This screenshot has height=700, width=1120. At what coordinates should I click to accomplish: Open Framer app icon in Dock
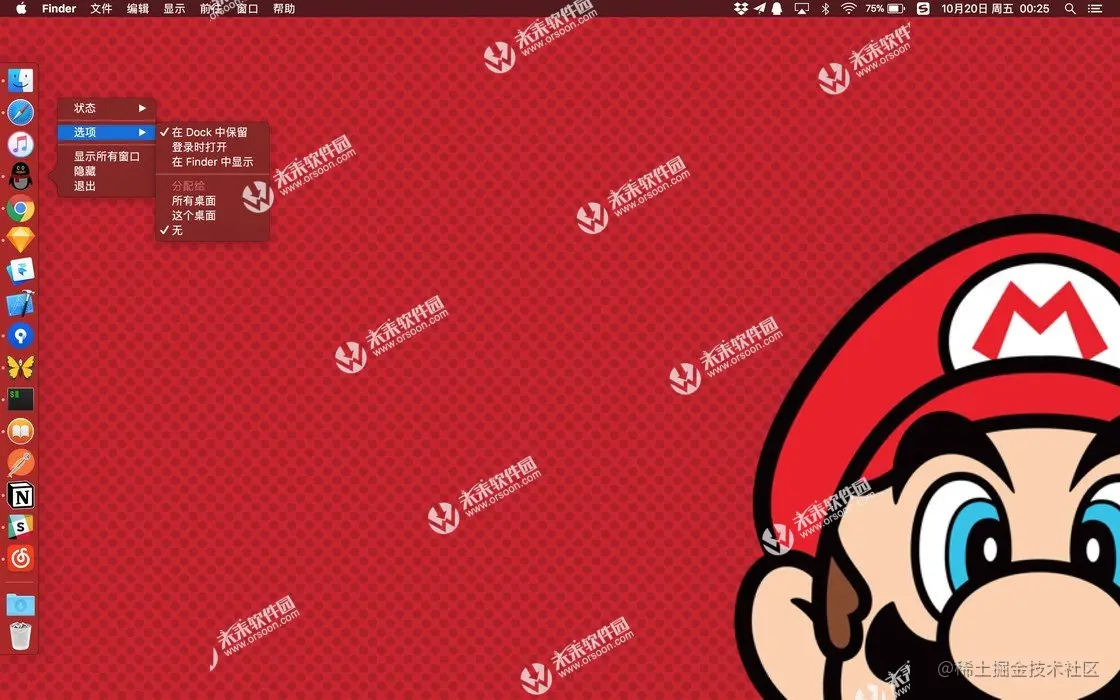pos(20,271)
